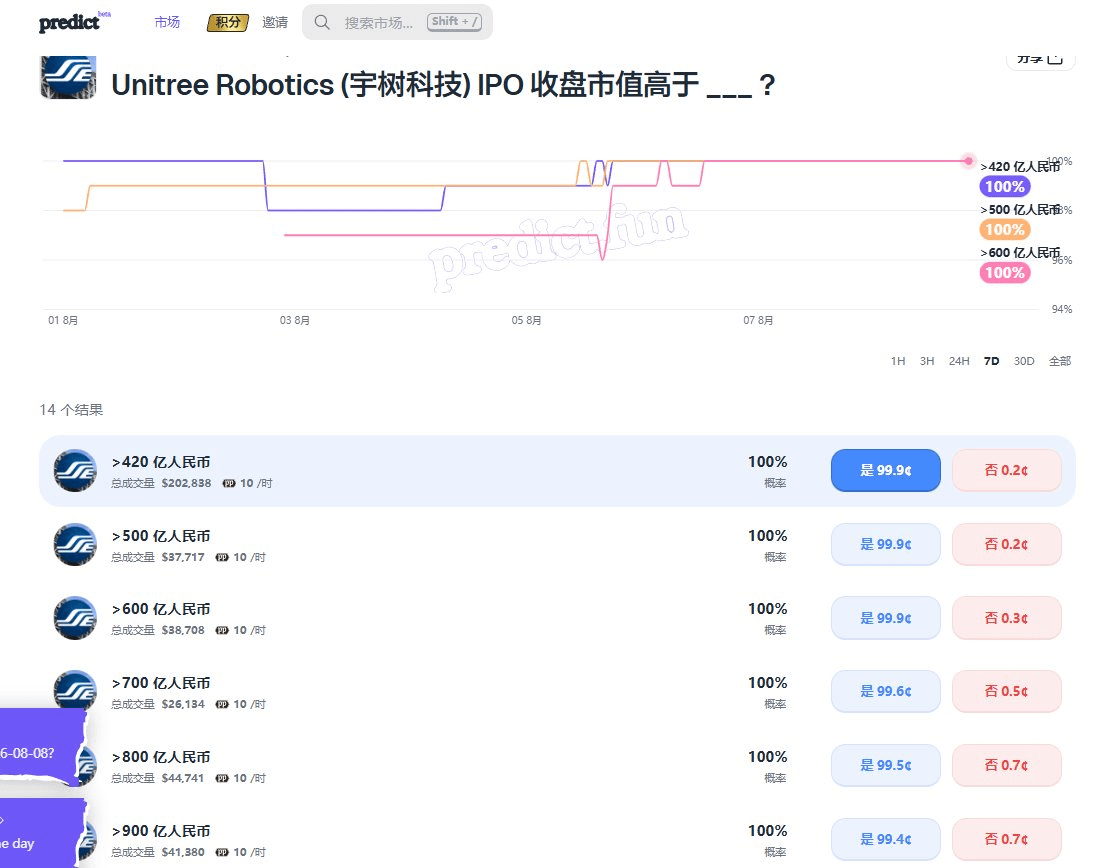Image resolution: width=1096 pixels, height=868 pixels.
Task: Click the 14 个结果 results count
Action: click(71, 410)
